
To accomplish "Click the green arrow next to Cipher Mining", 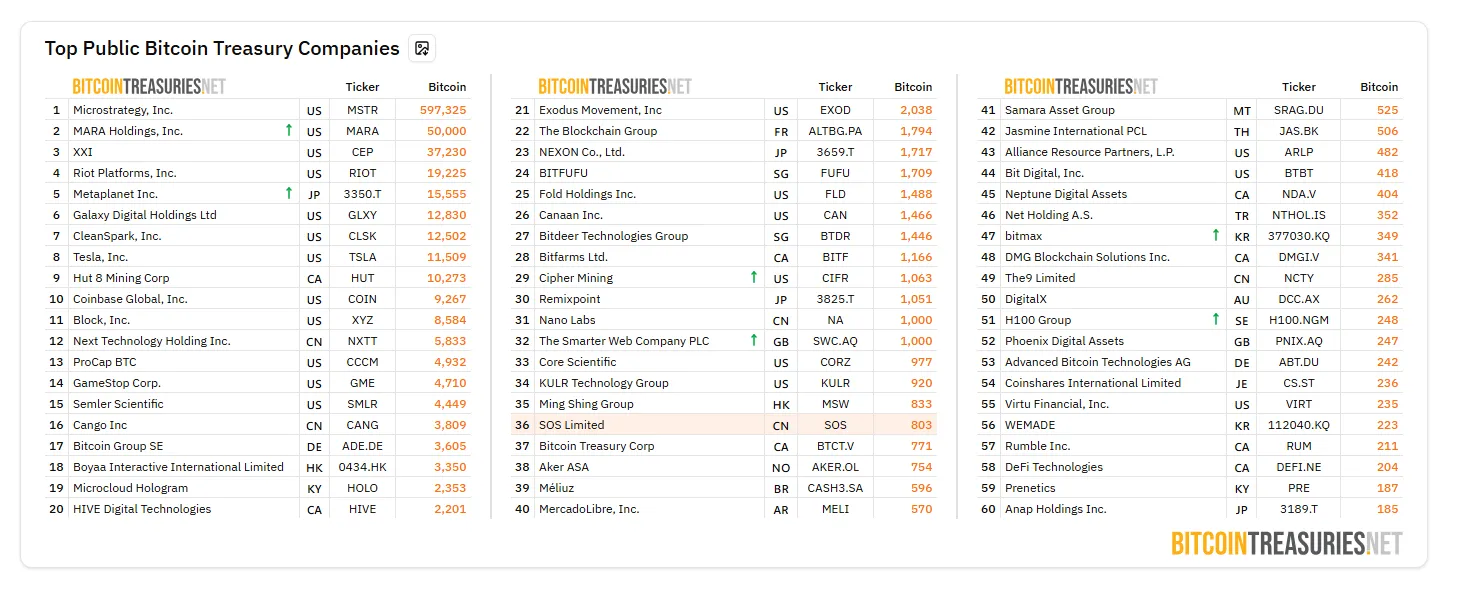I will (x=754, y=277).
